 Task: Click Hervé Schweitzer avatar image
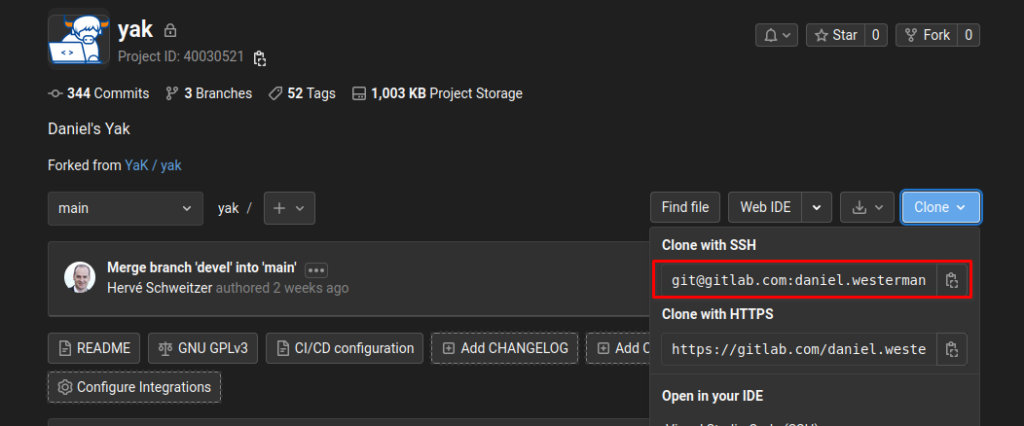pos(80,278)
